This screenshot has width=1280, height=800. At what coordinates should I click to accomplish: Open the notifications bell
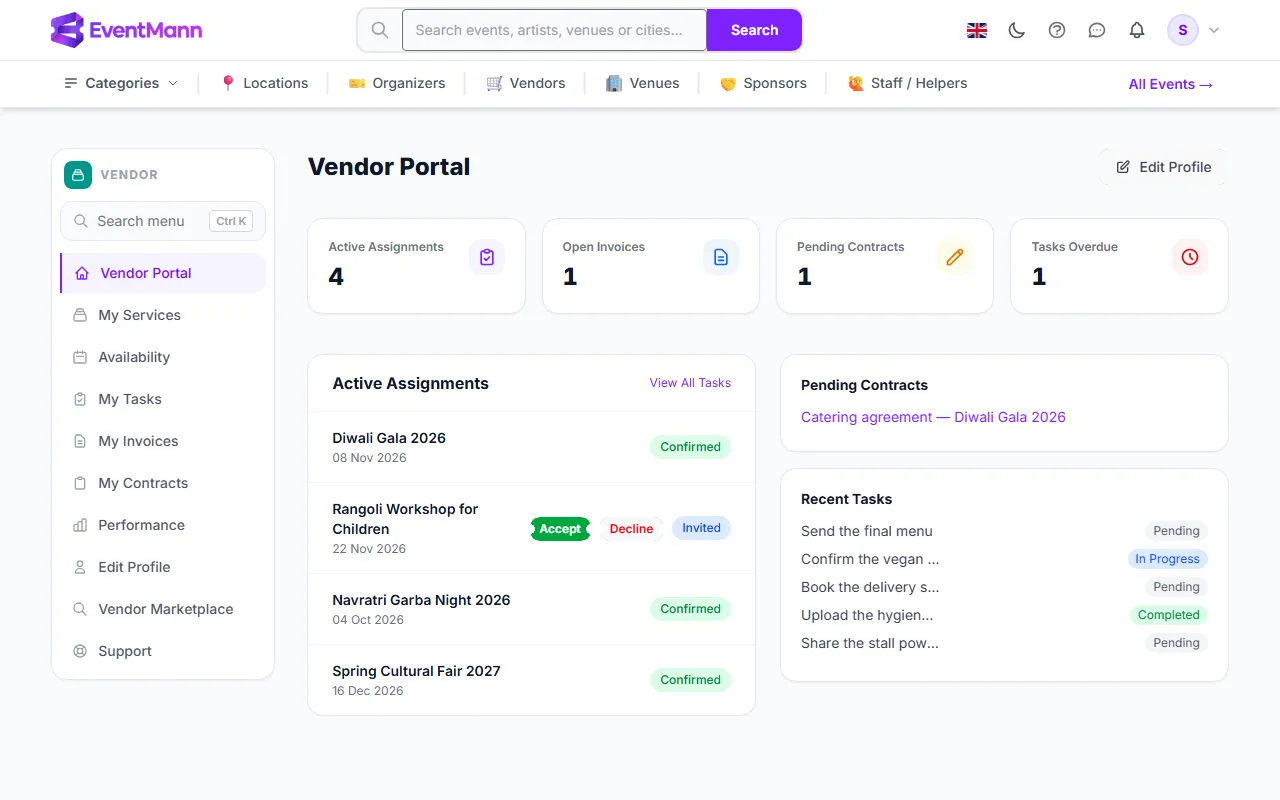point(1137,30)
